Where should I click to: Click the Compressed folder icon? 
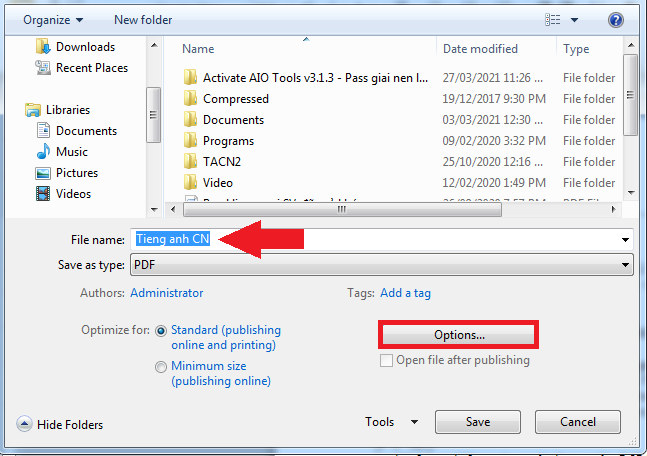point(190,99)
